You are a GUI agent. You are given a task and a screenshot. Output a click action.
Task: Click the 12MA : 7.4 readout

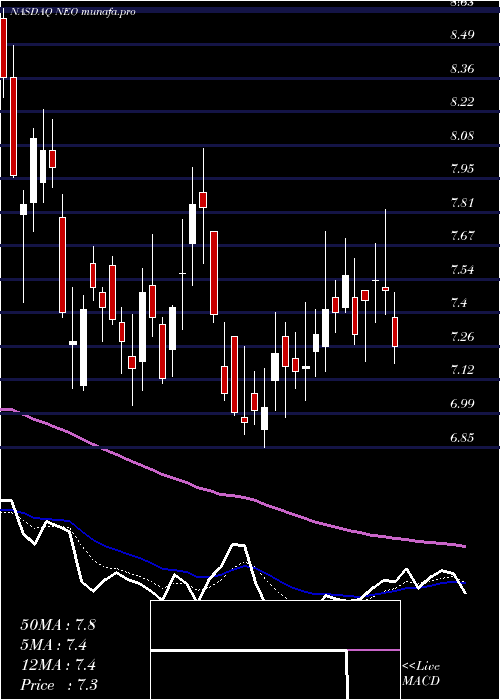coord(58,665)
